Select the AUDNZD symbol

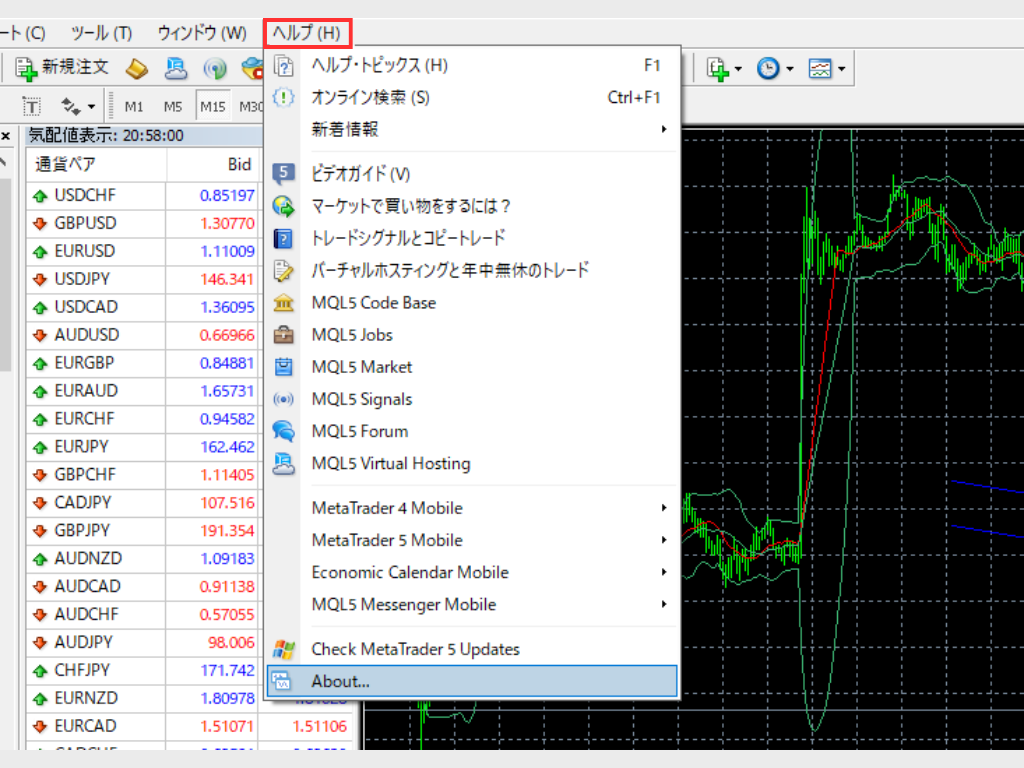88,559
